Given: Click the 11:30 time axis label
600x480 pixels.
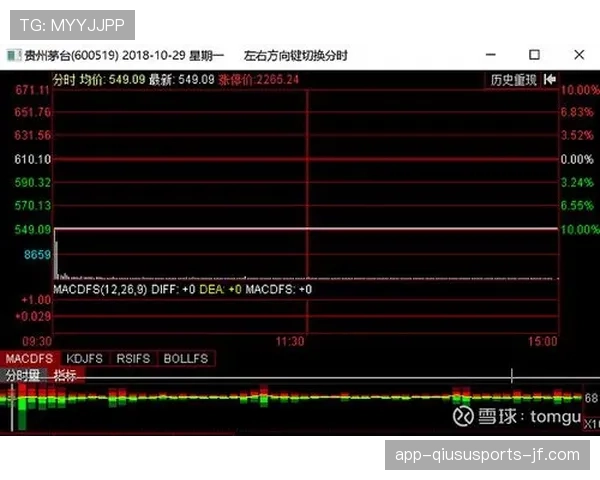Looking at the screenshot, I should tap(290, 341).
